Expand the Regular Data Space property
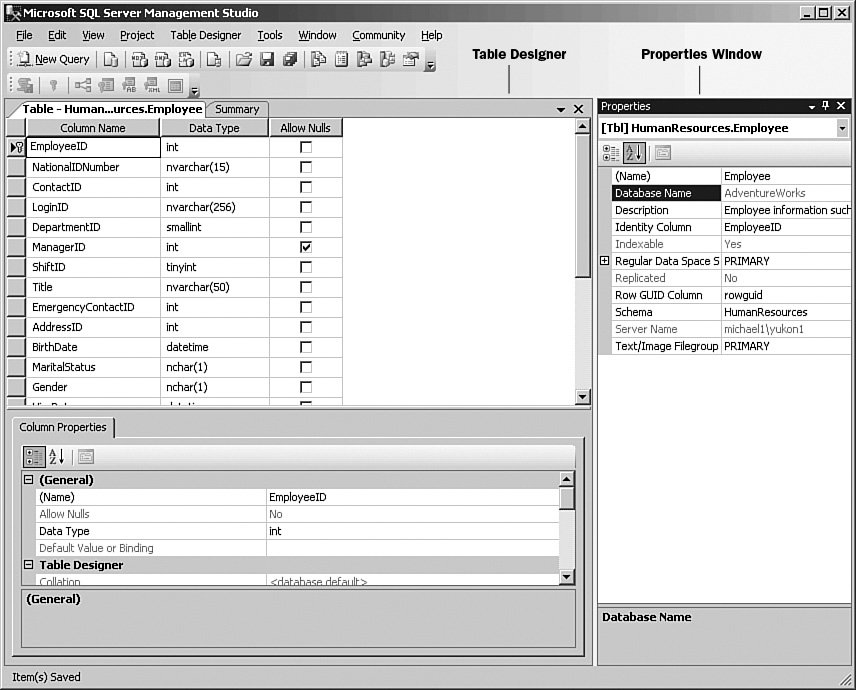856x690 pixels. pos(604,261)
